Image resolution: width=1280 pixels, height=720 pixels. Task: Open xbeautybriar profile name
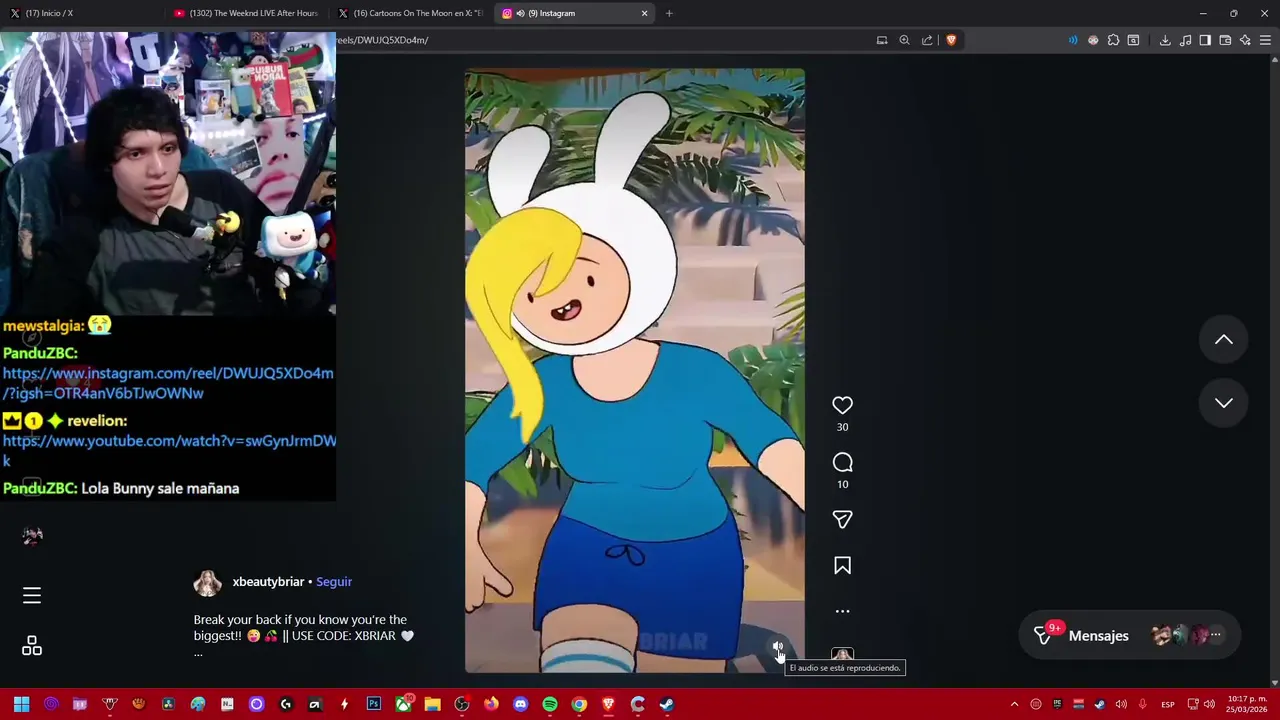pyautogui.click(x=268, y=582)
